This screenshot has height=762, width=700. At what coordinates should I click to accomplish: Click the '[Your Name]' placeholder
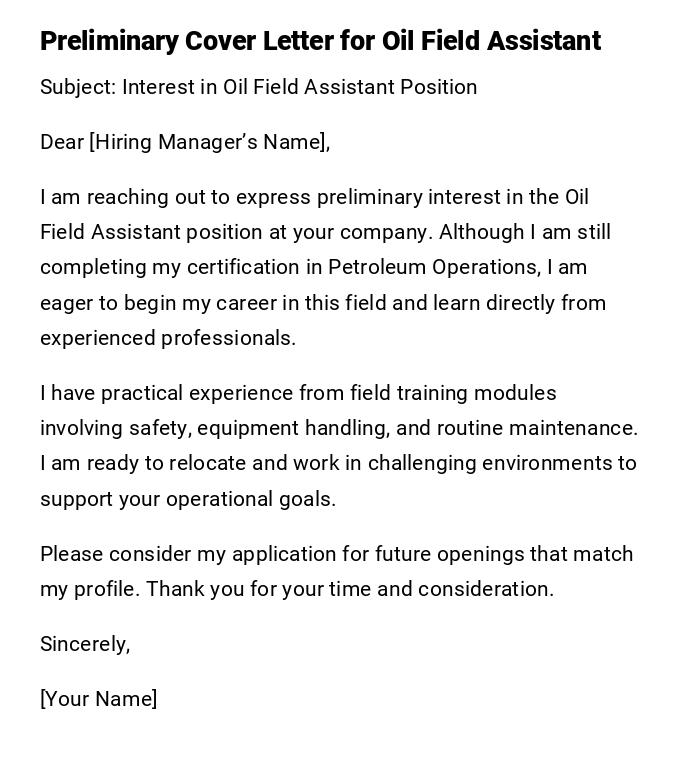pyautogui.click(x=99, y=699)
